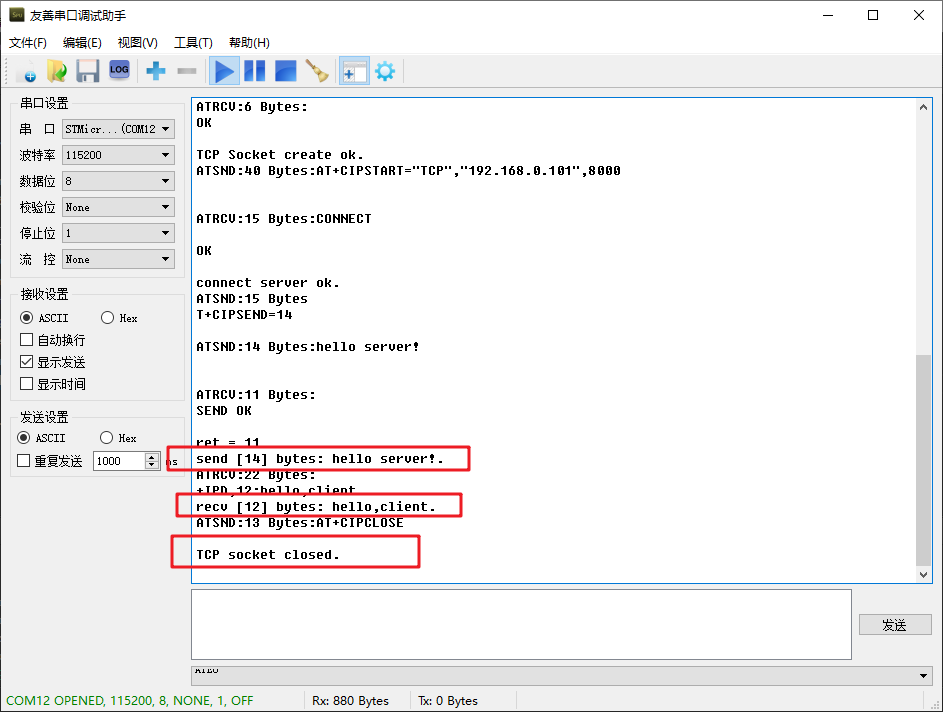Open 编辑(E) menu

82,43
